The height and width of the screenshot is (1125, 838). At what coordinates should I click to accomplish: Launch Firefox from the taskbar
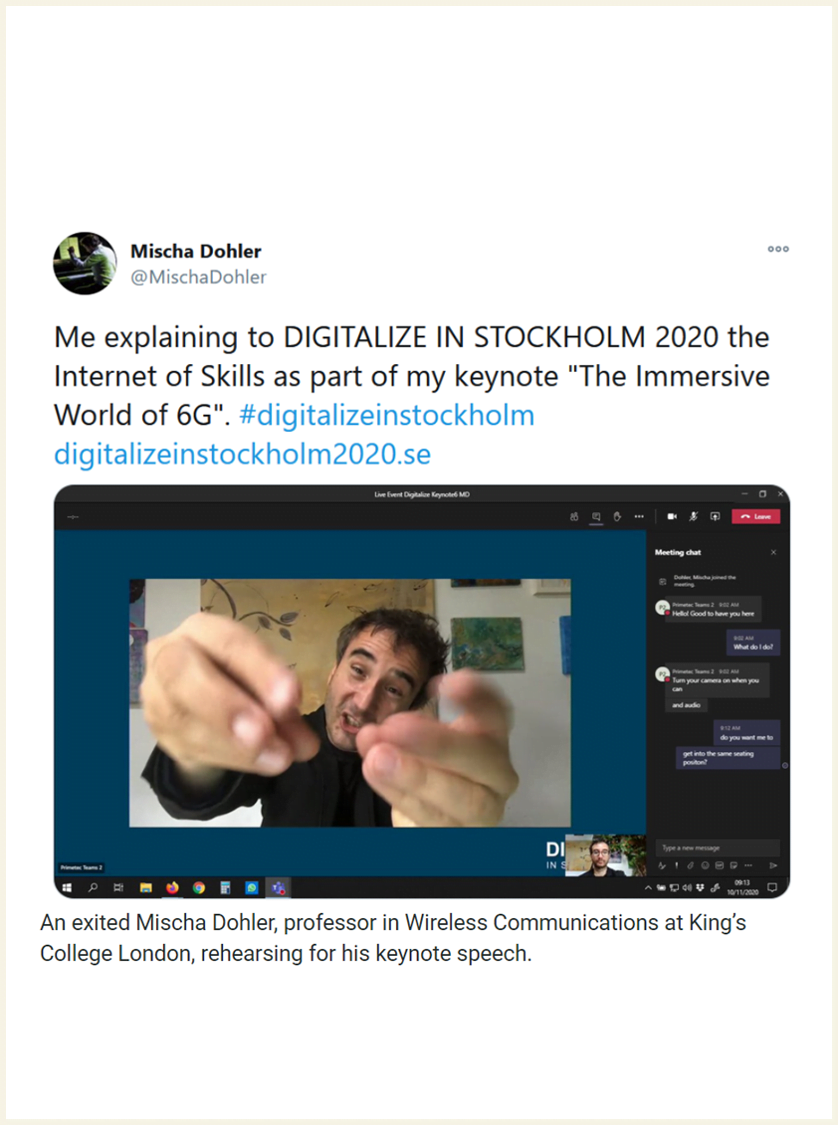[x=172, y=888]
